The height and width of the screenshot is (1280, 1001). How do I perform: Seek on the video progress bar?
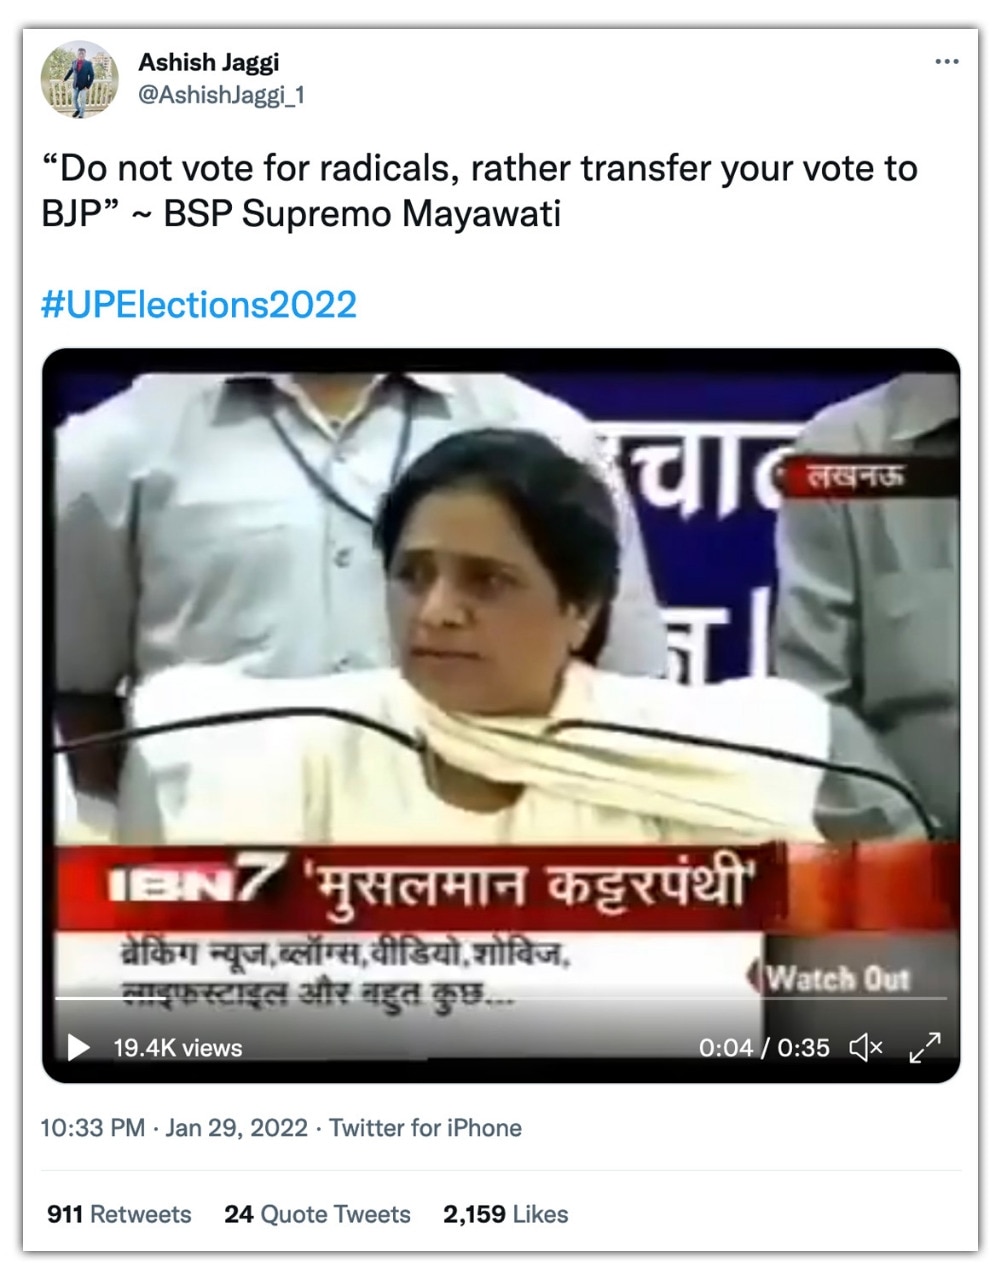tap(500, 998)
